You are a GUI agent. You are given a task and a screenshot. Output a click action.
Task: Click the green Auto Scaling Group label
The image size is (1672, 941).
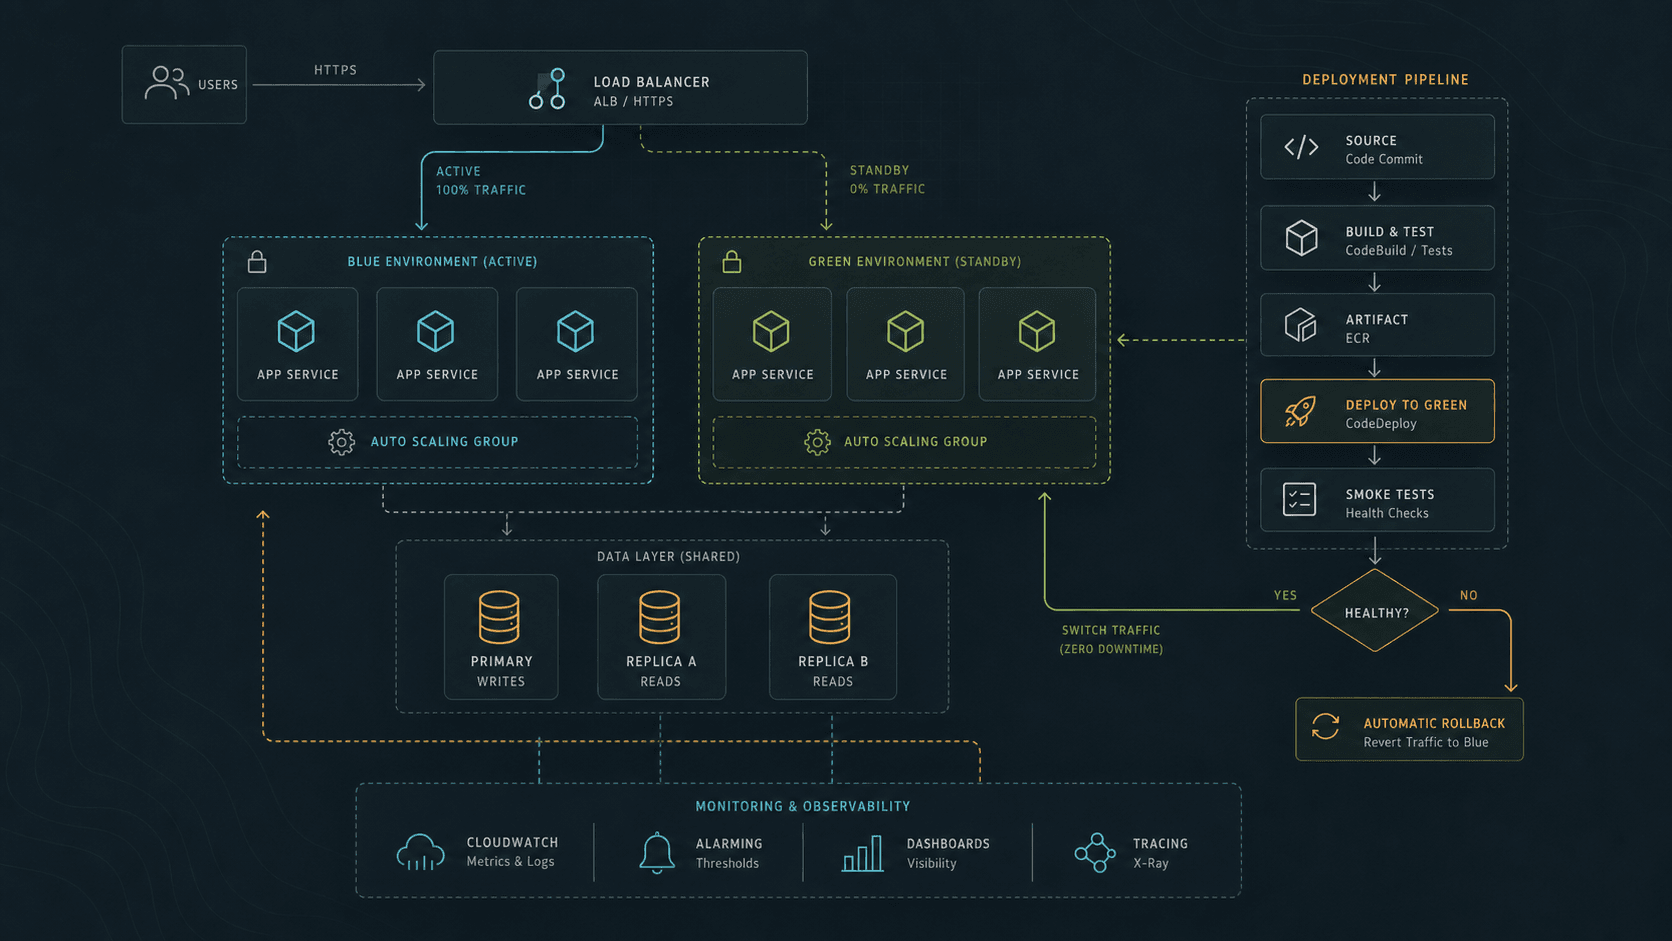pos(915,442)
